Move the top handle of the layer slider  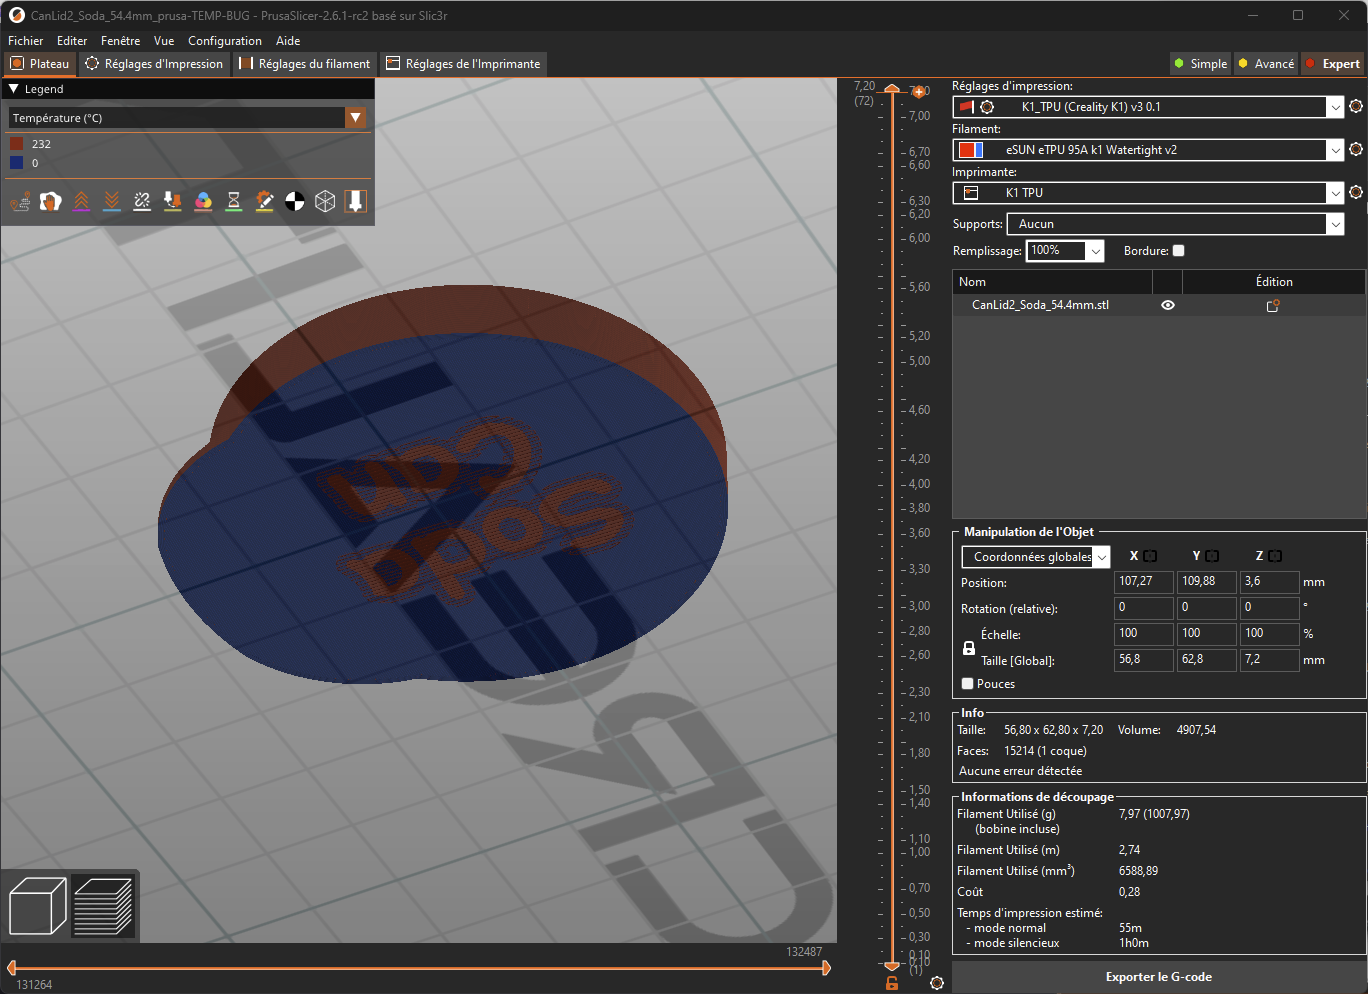point(891,89)
